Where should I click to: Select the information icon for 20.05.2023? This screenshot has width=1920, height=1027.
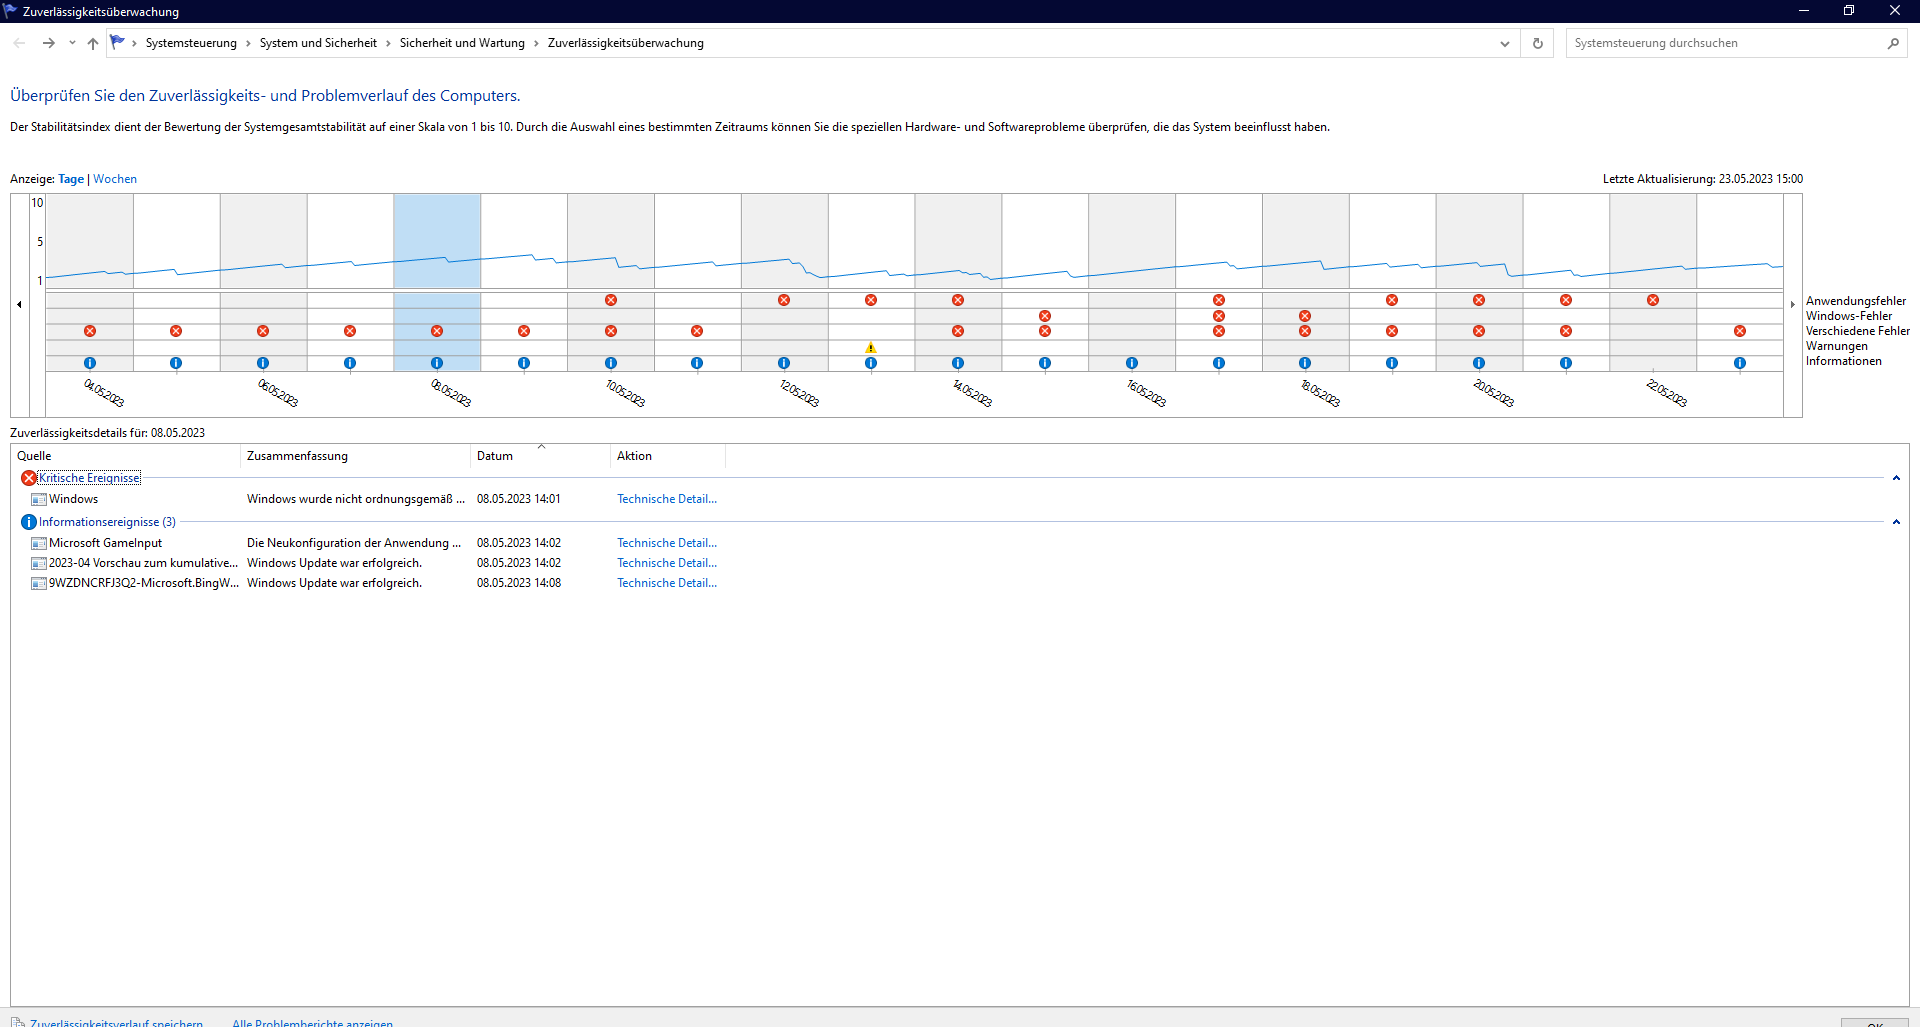tap(1479, 363)
